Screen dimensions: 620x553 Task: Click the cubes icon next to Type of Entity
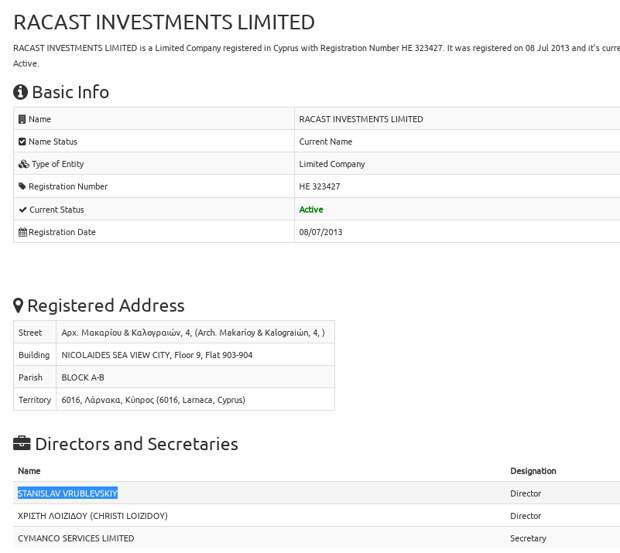pos(24,164)
